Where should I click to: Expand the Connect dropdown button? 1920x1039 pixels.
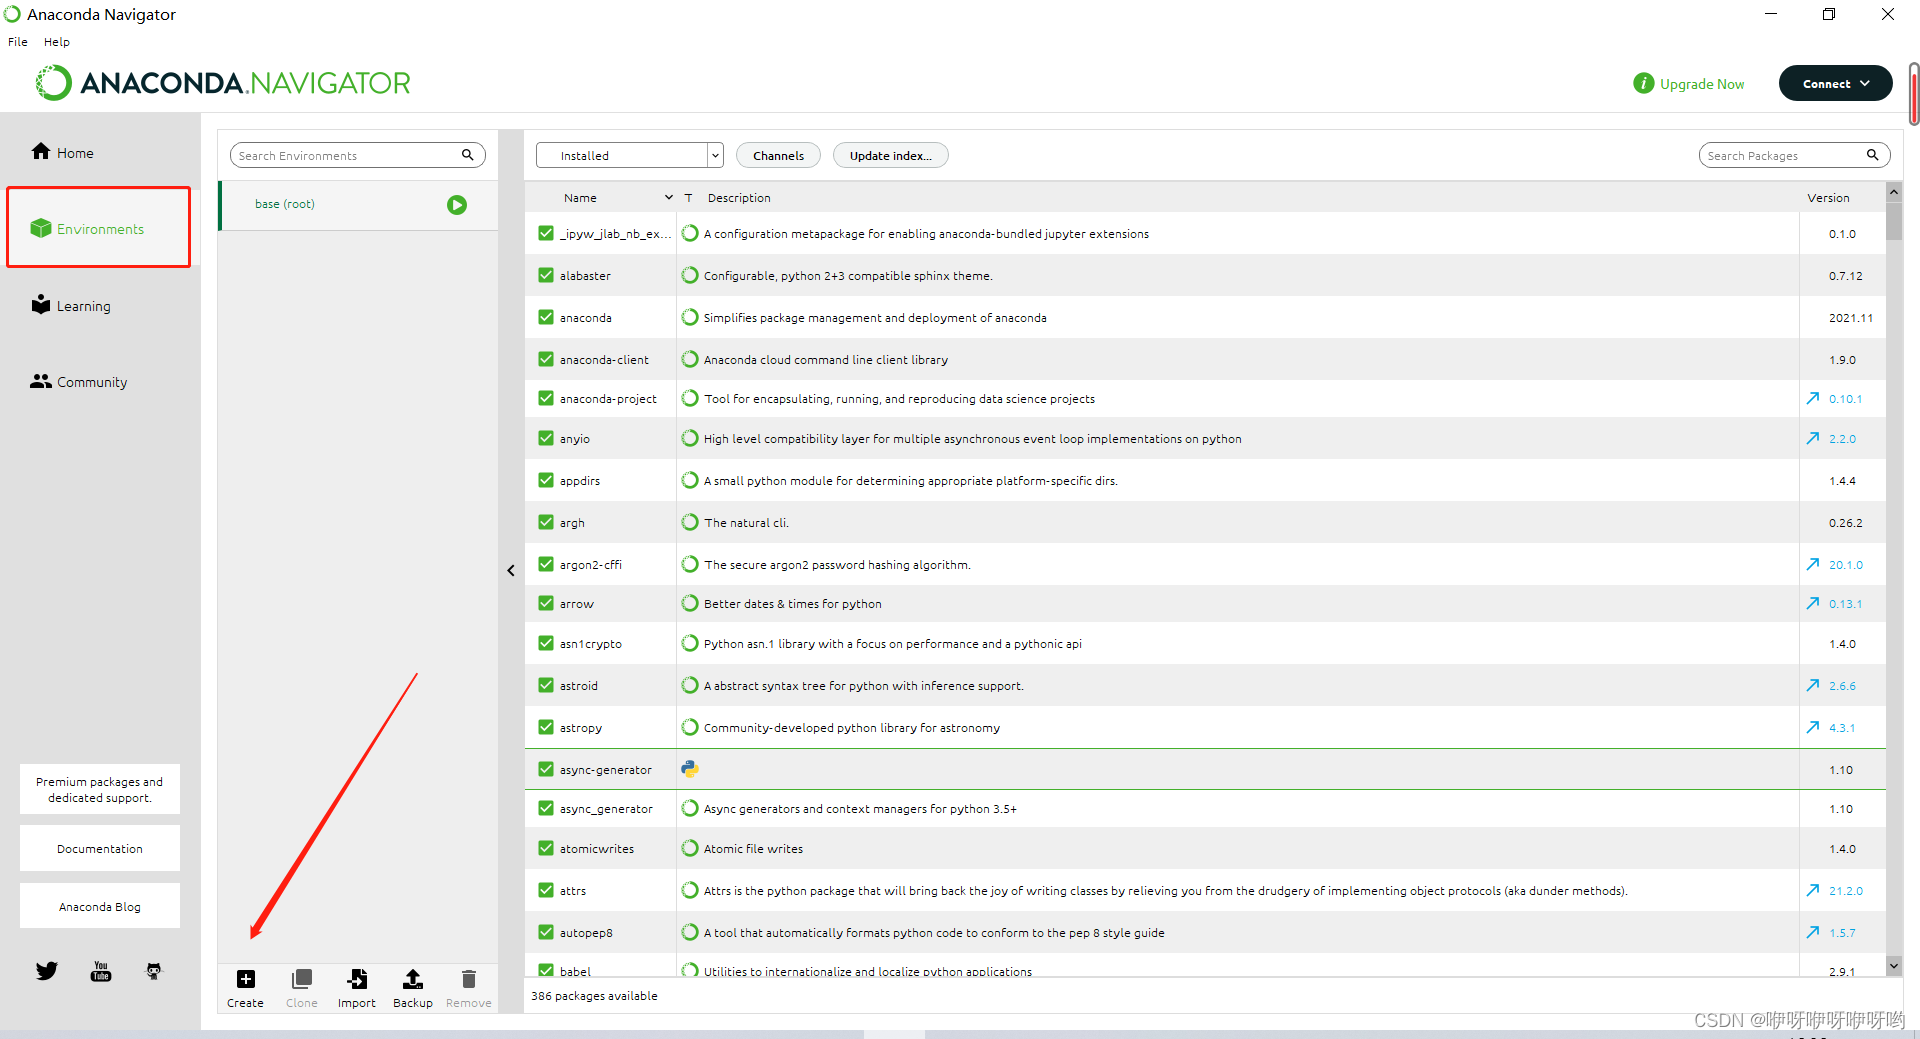pos(1835,83)
